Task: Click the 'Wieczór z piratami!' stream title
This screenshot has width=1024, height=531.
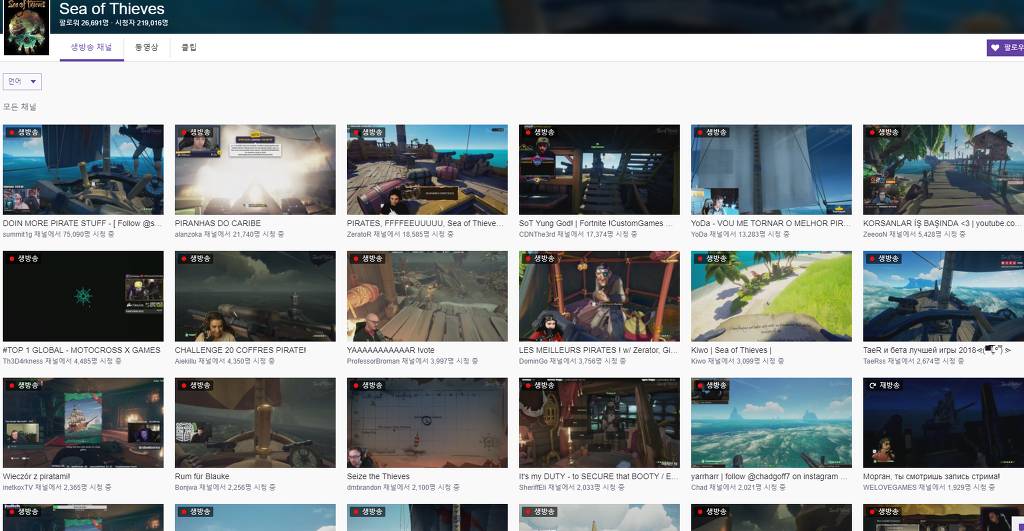Action: point(37,477)
